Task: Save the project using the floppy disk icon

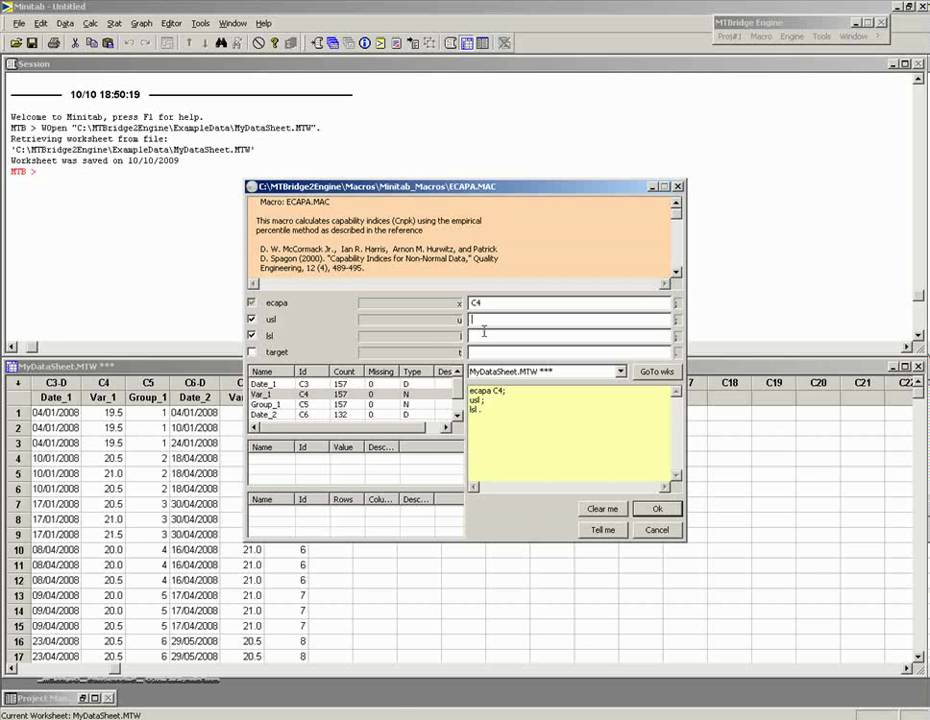Action: (x=32, y=43)
